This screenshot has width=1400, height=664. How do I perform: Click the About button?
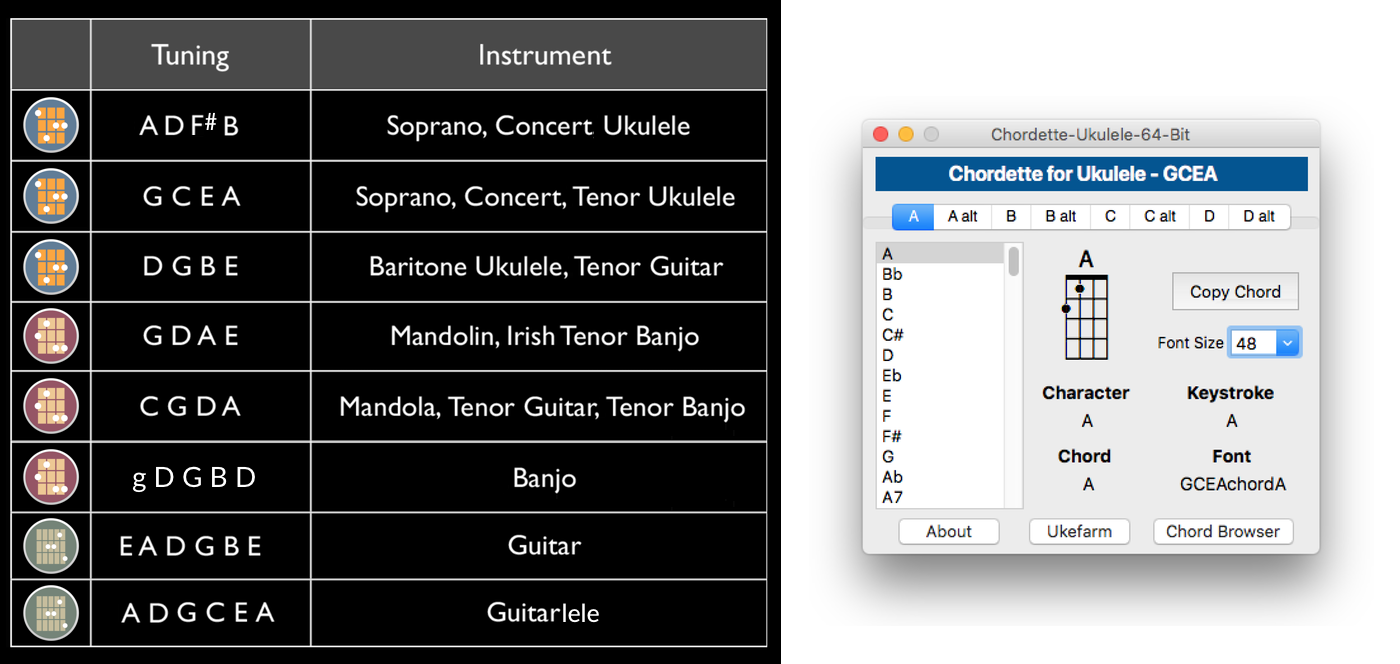coord(949,532)
